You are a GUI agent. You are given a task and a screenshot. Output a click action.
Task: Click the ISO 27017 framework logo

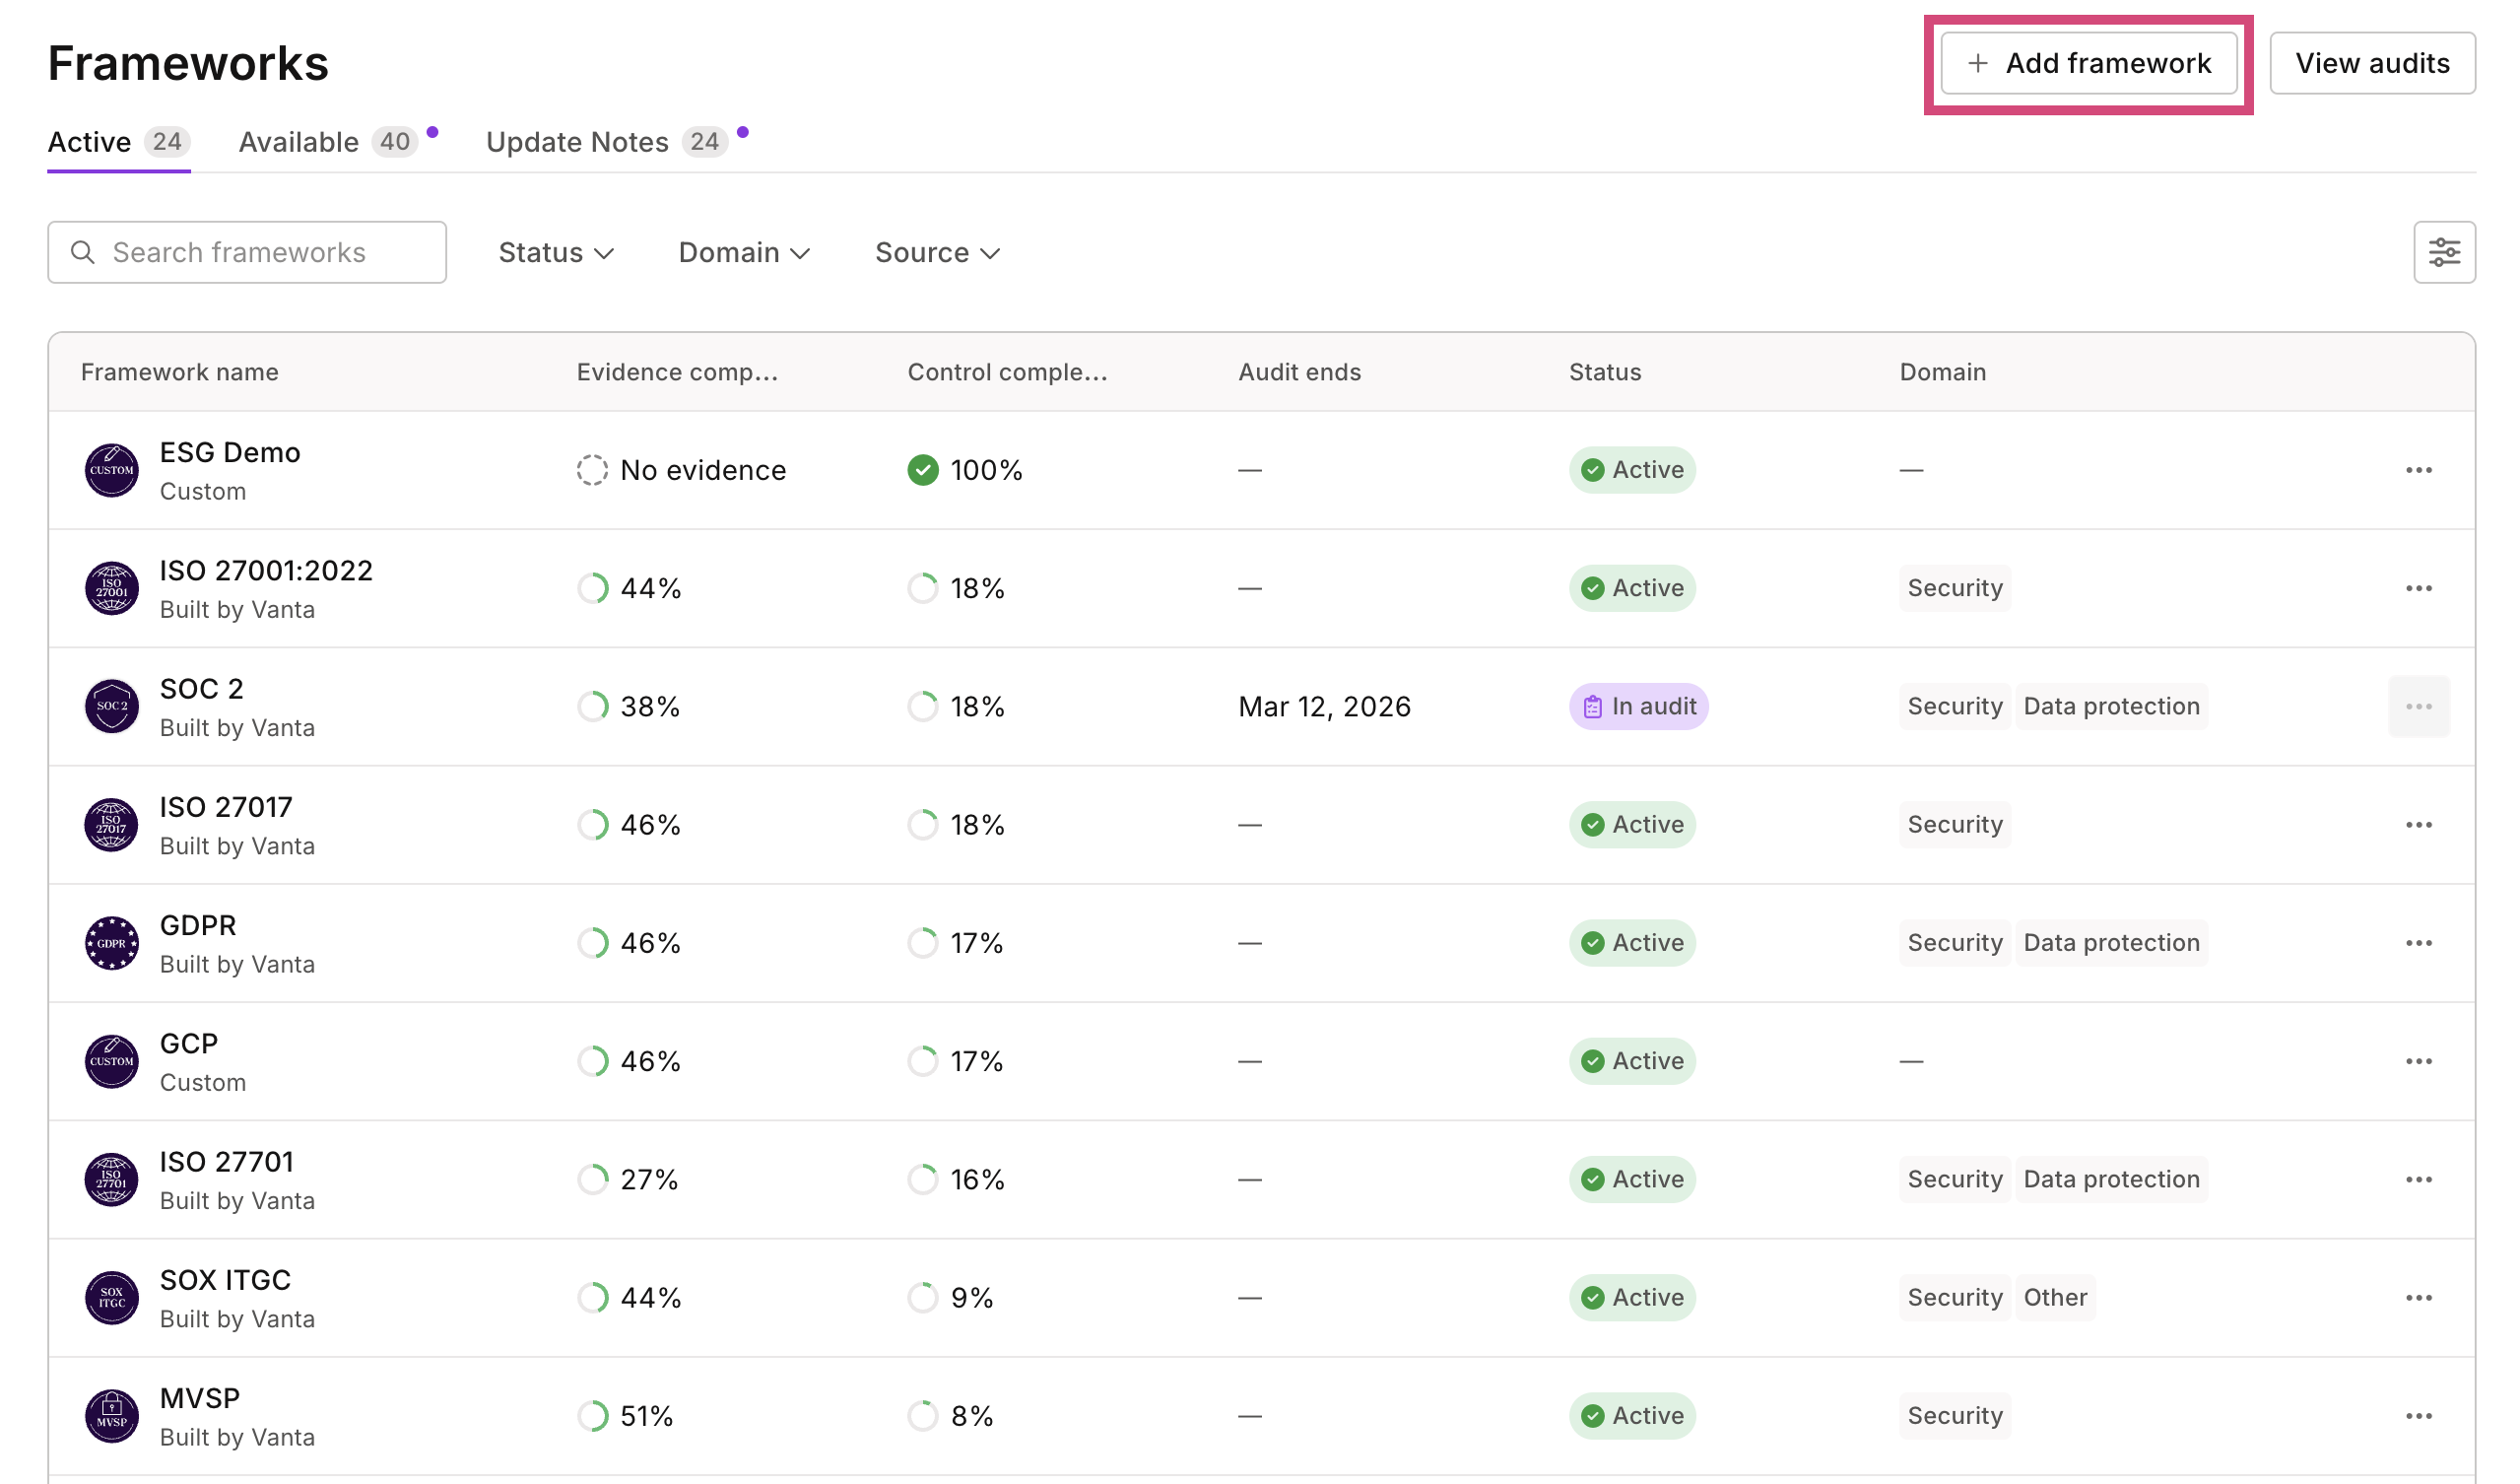click(111, 825)
